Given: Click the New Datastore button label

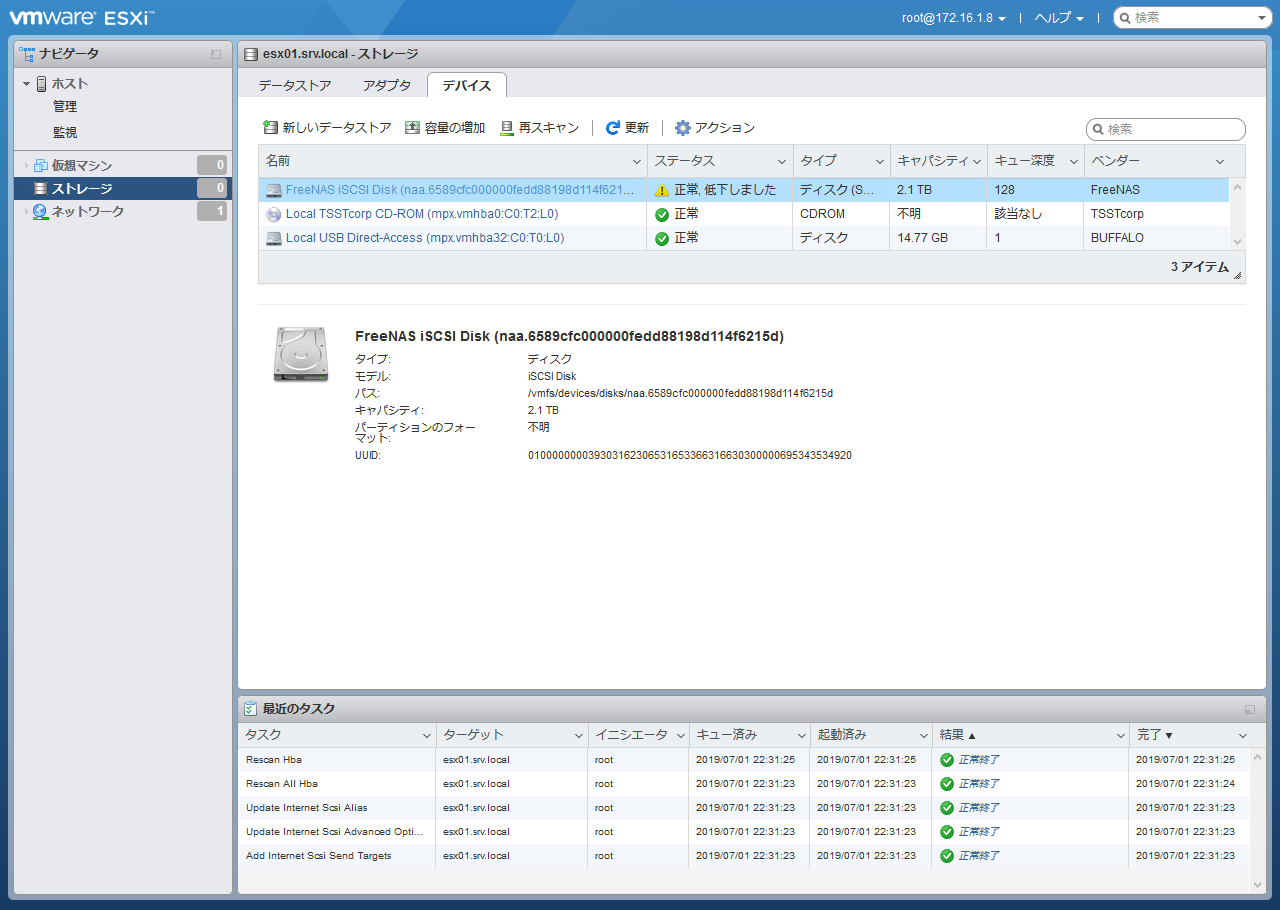Looking at the screenshot, I should click(337, 128).
